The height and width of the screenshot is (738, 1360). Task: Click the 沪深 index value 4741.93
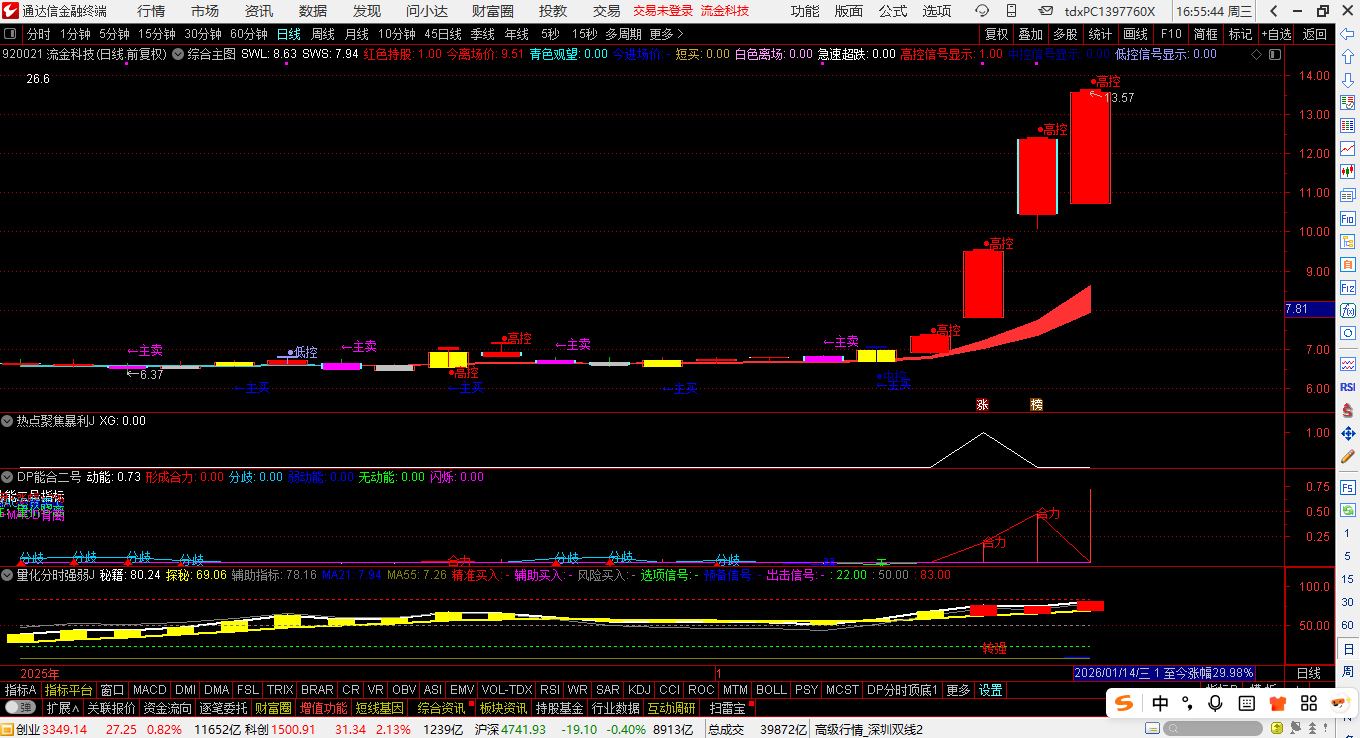[524, 729]
